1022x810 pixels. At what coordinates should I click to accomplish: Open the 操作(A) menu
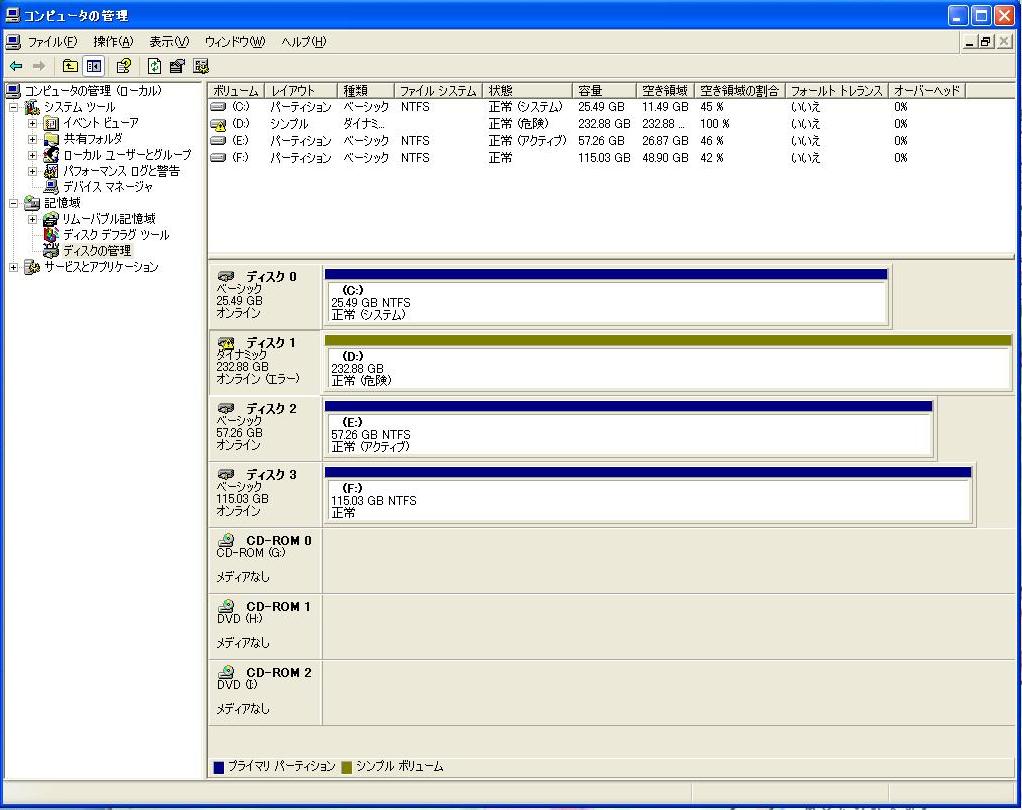pos(112,41)
